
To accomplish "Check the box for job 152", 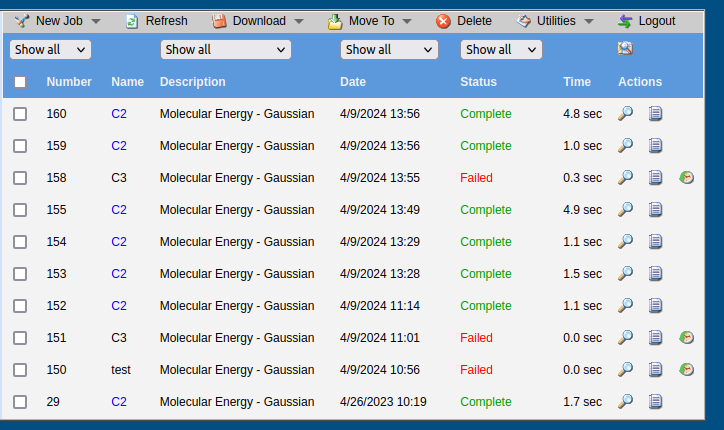I will pyautogui.click(x=20, y=306).
